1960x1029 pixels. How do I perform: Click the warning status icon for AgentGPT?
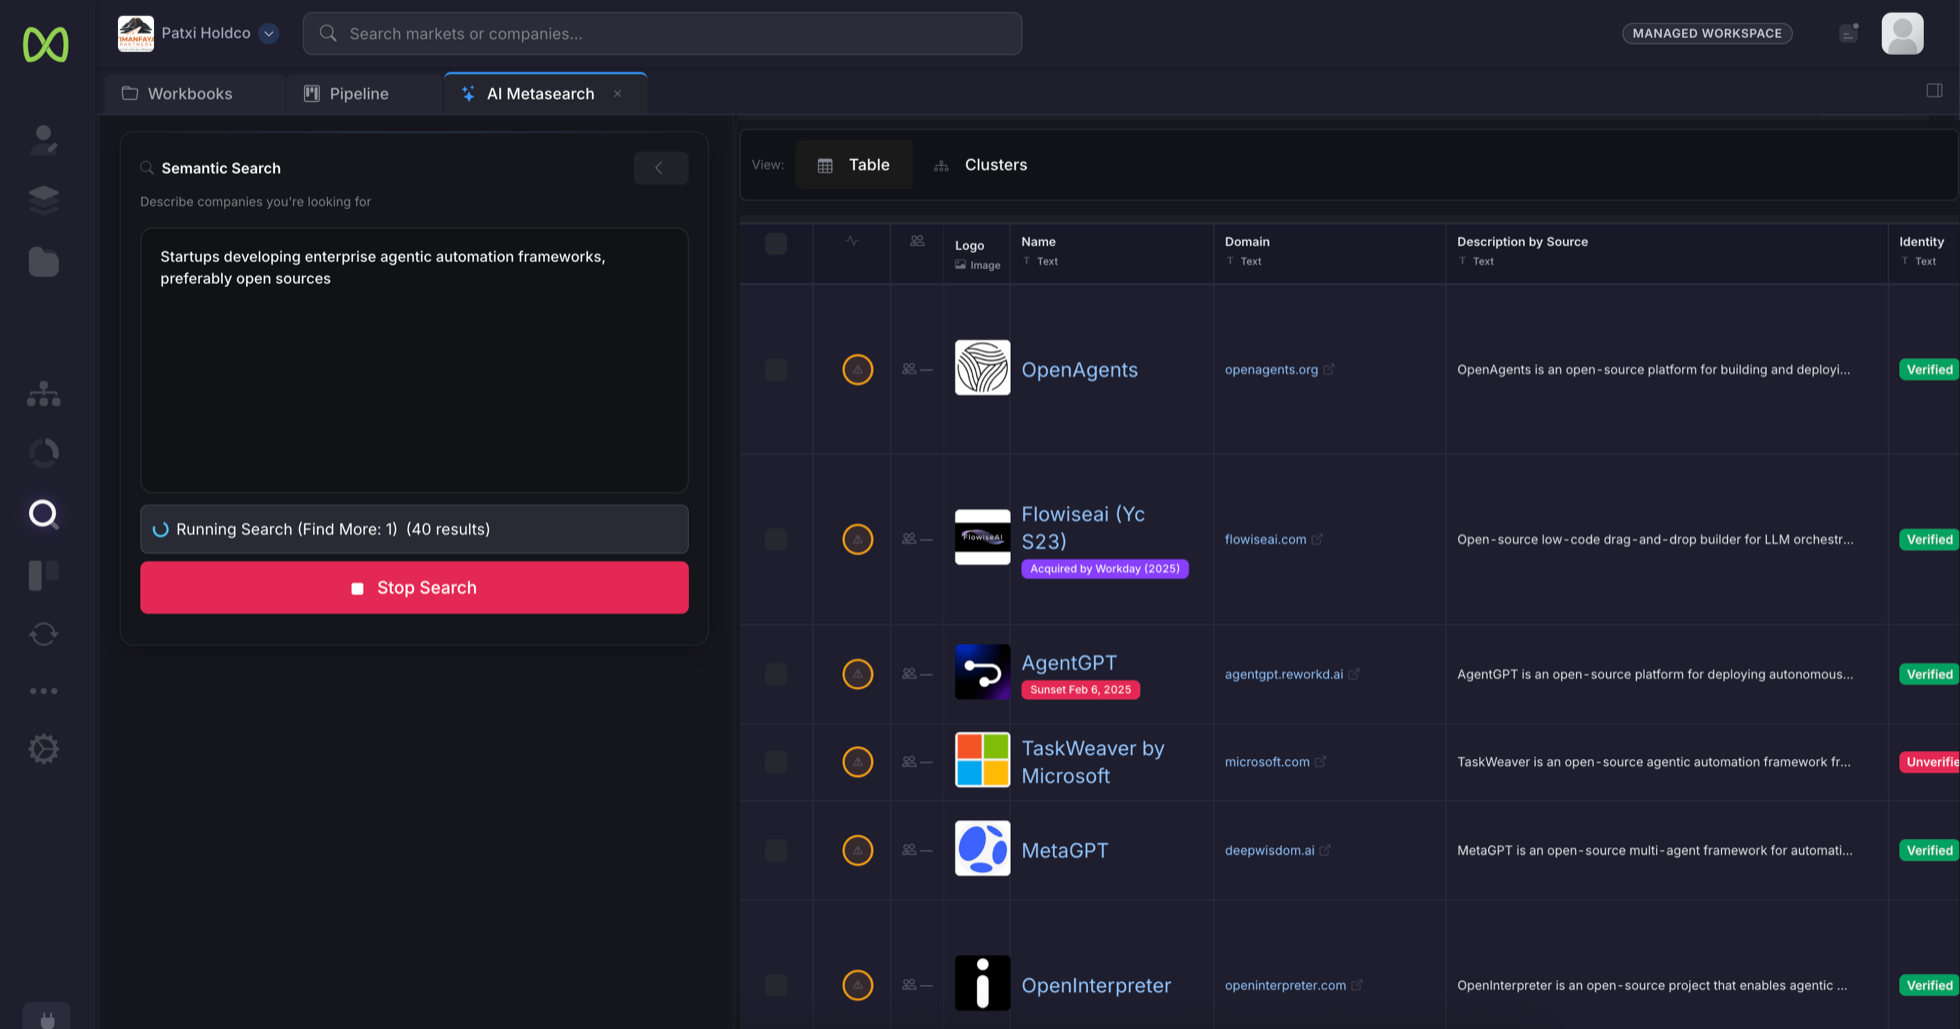click(x=857, y=674)
